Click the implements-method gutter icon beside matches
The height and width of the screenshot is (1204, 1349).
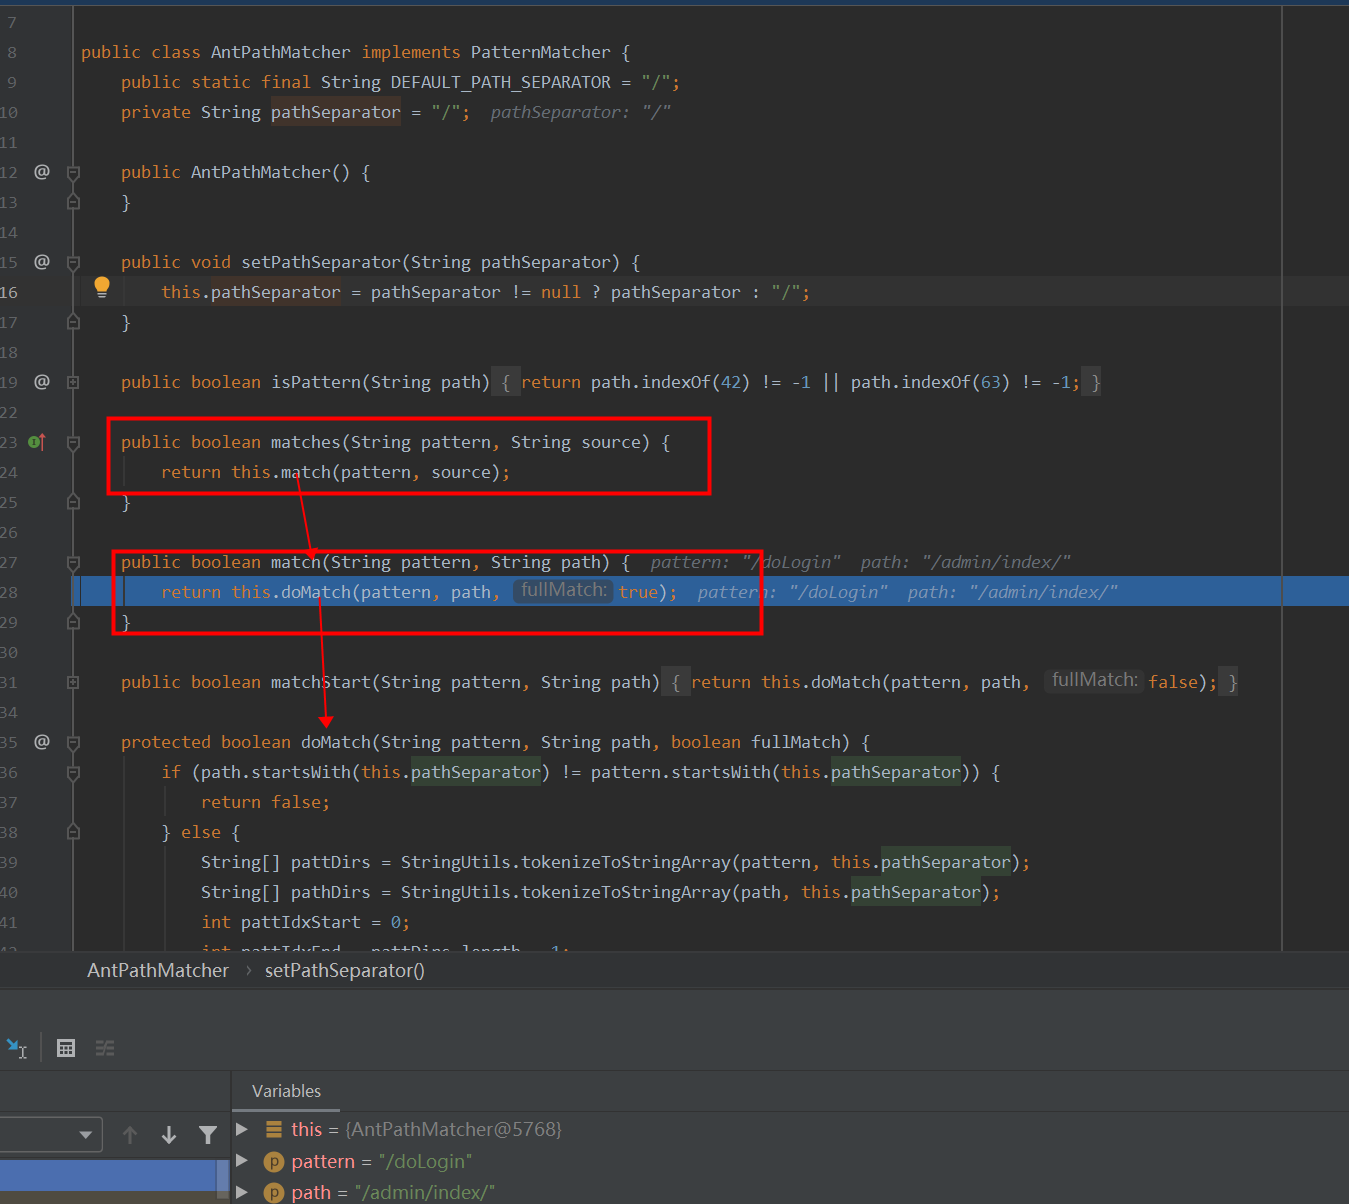pyautogui.click(x=37, y=442)
